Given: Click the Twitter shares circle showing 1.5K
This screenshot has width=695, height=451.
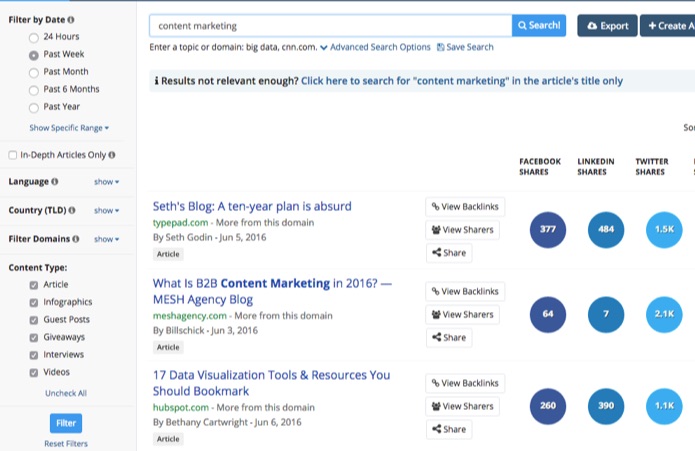Looking at the screenshot, I should pyautogui.click(x=664, y=229).
